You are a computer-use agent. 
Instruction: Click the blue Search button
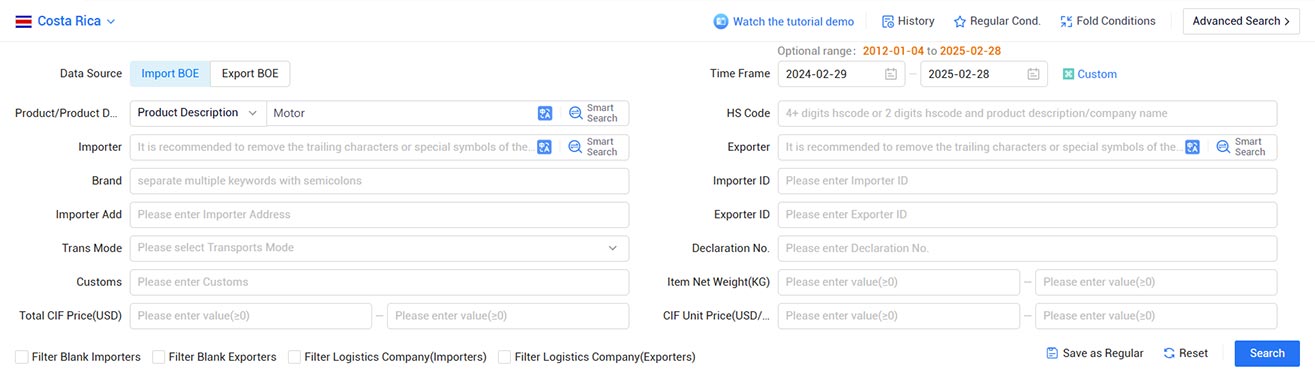pos(1267,353)
